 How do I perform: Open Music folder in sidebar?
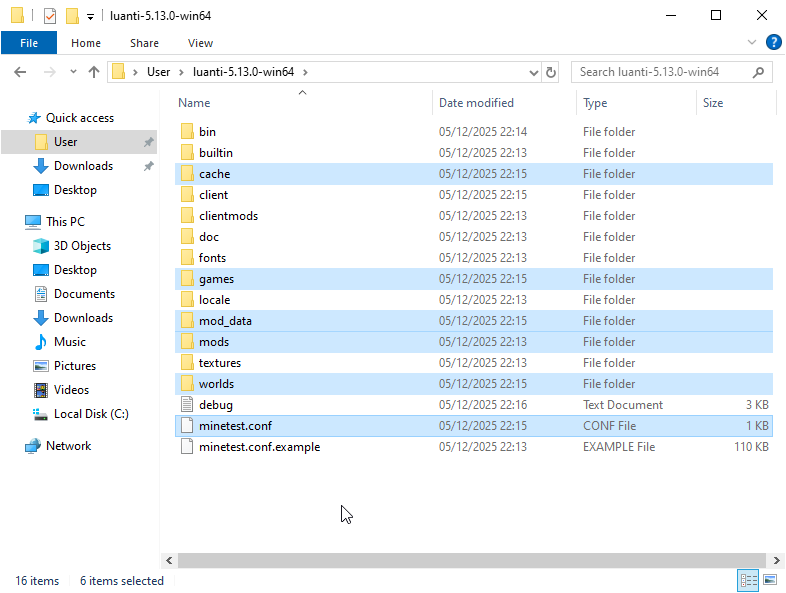(70, 342)
